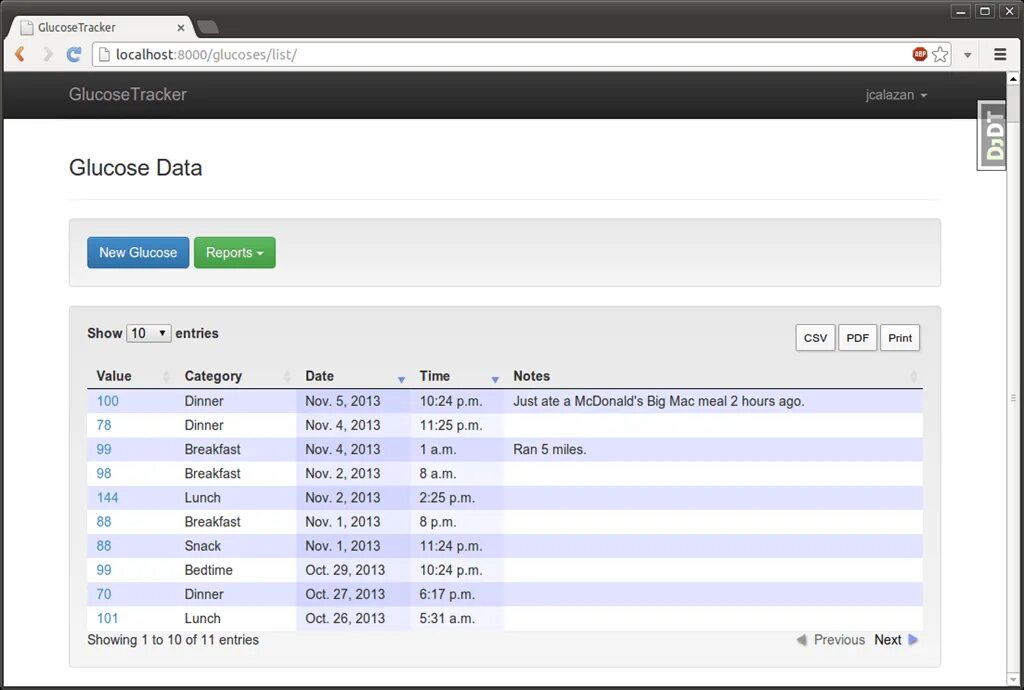Click the 'Nov. 5, 2013' date cell
1024x690 pixels.
tap(353, 401)
